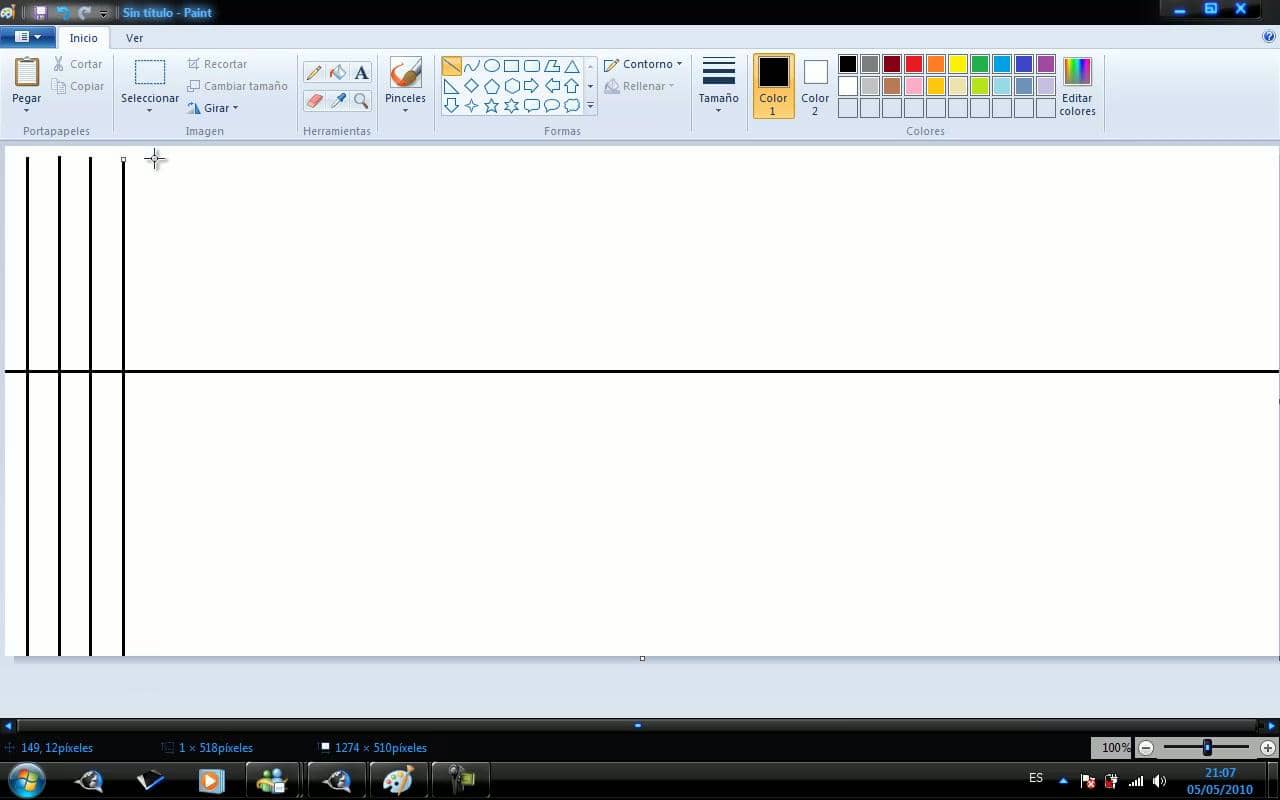Expand the Seleccionar dropdown arrow
Image resolution: width=1280 pixels, height=800 pixels.
pos(150,110)
